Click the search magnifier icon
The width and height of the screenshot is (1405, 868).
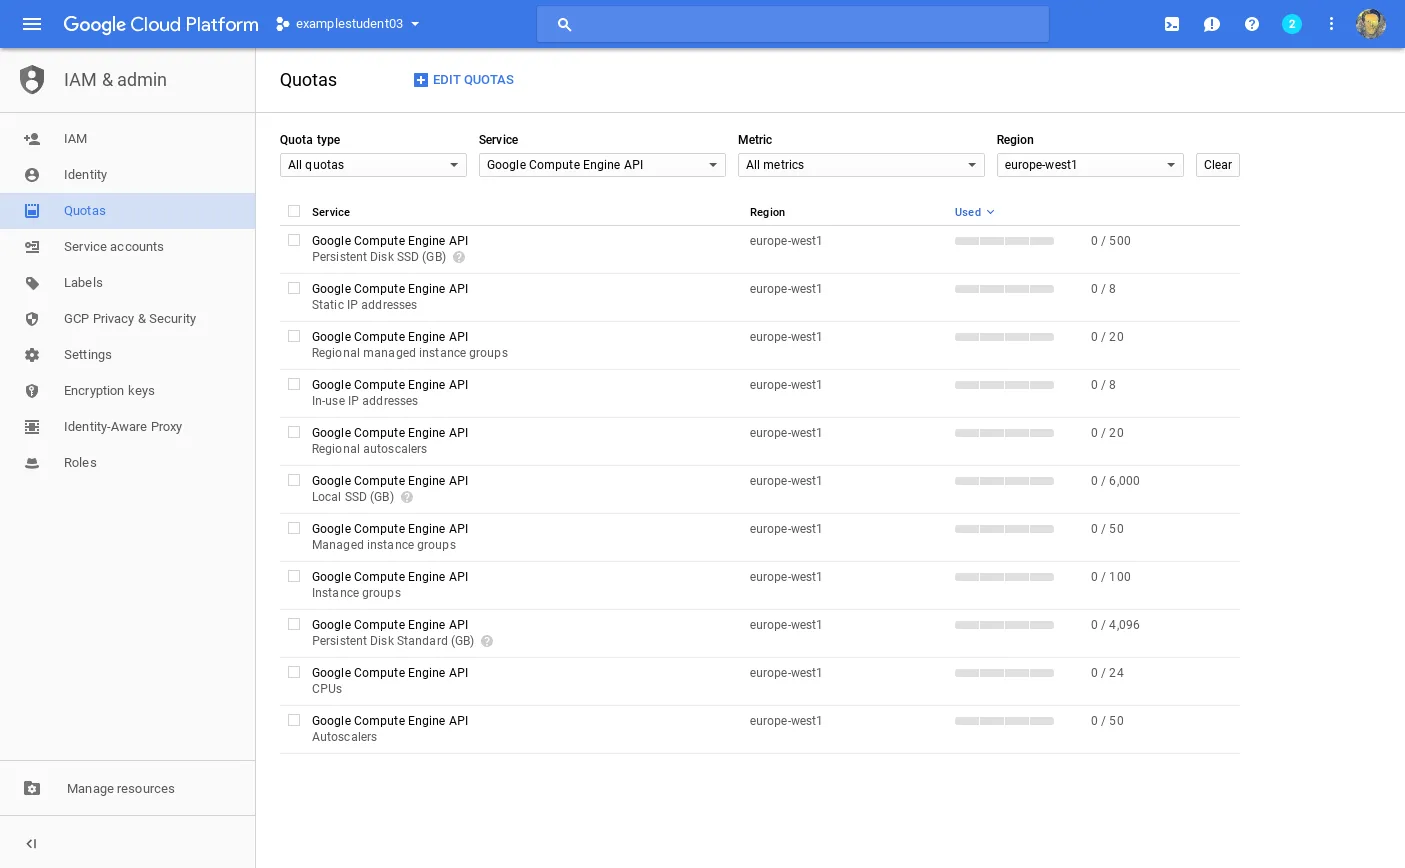[x=565, y=24]
